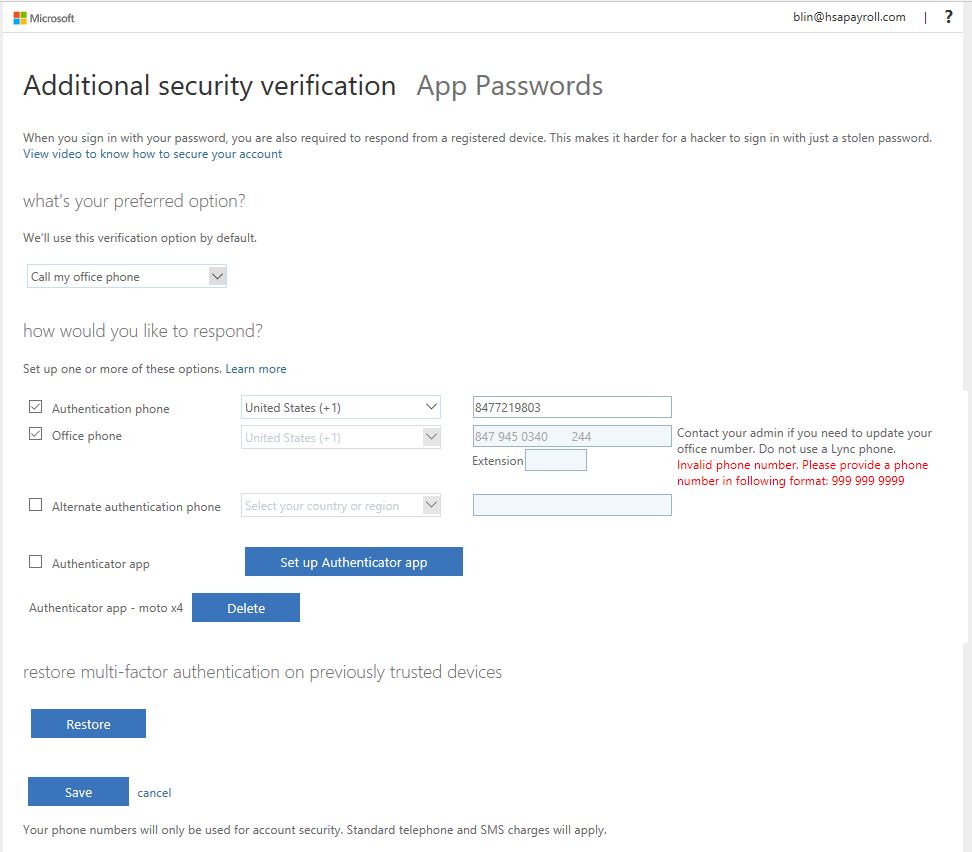Click Set up Authenticator app button
Screen dimensions: 972x852
(x=354, y=562)
